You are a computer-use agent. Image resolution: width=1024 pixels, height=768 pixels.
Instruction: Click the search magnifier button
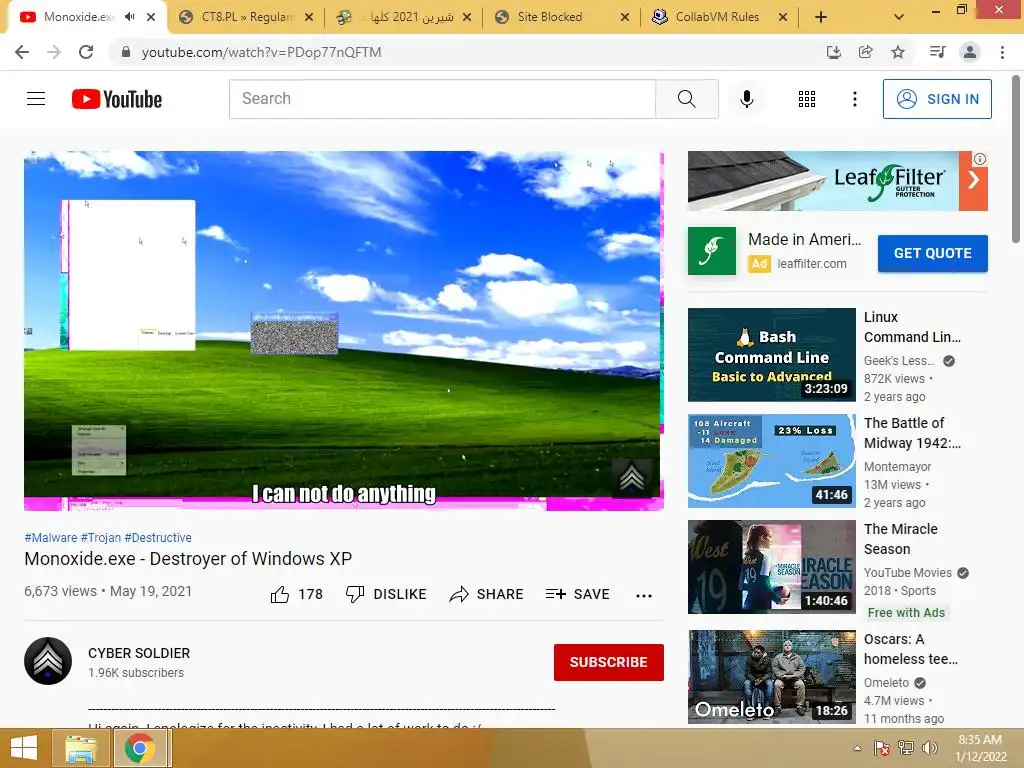686,99
